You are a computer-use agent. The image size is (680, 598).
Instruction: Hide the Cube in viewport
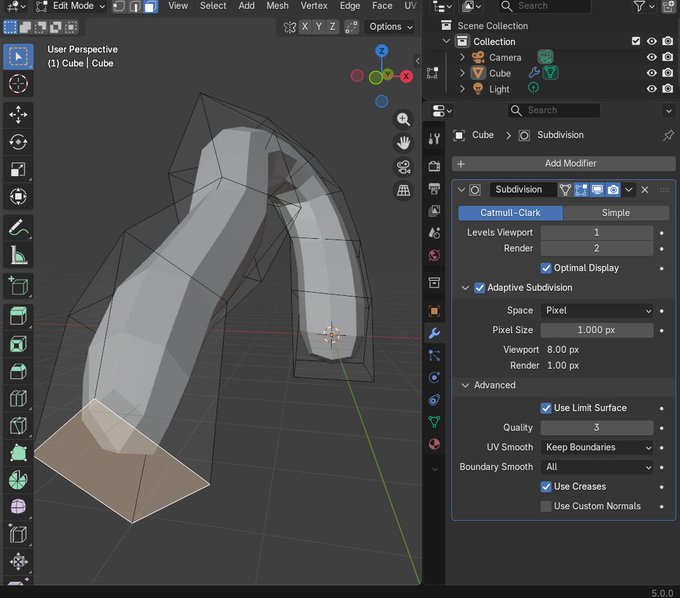651,73
